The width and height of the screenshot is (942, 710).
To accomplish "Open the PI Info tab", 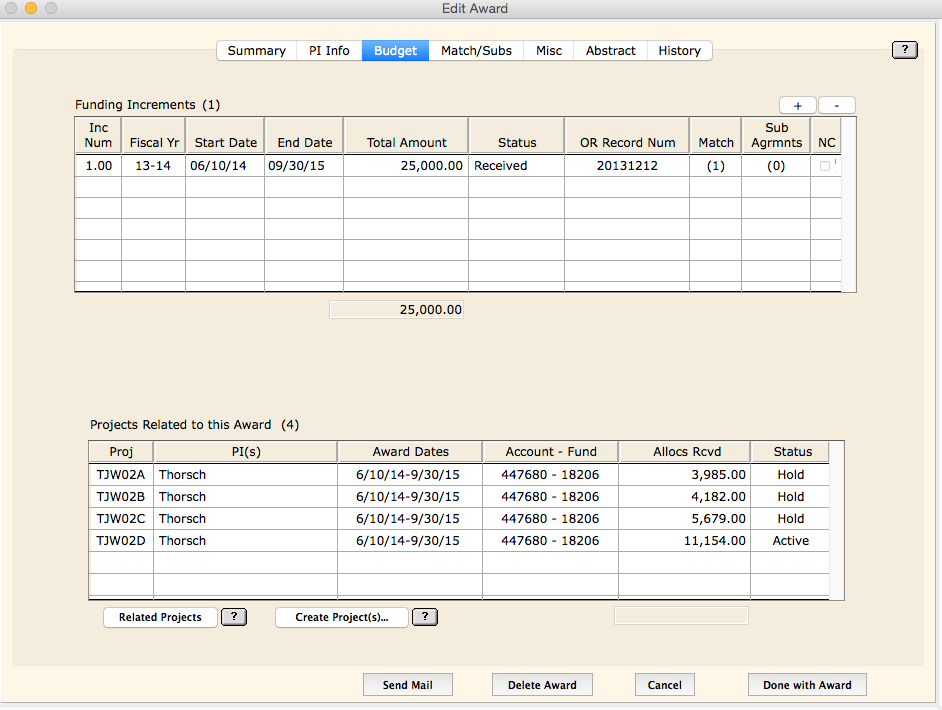I will click(x=329, y=51).
